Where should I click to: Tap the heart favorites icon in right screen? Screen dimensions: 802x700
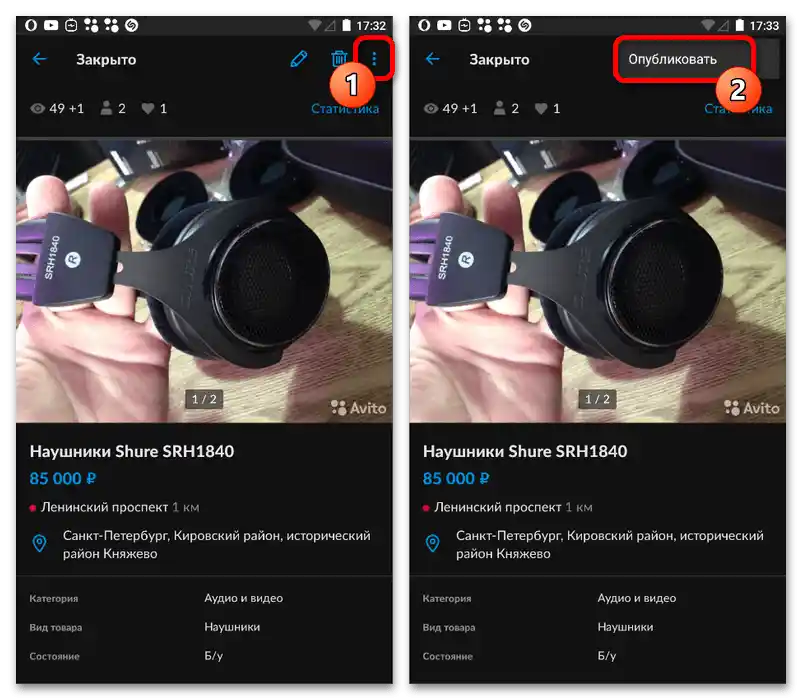point(541,108)
